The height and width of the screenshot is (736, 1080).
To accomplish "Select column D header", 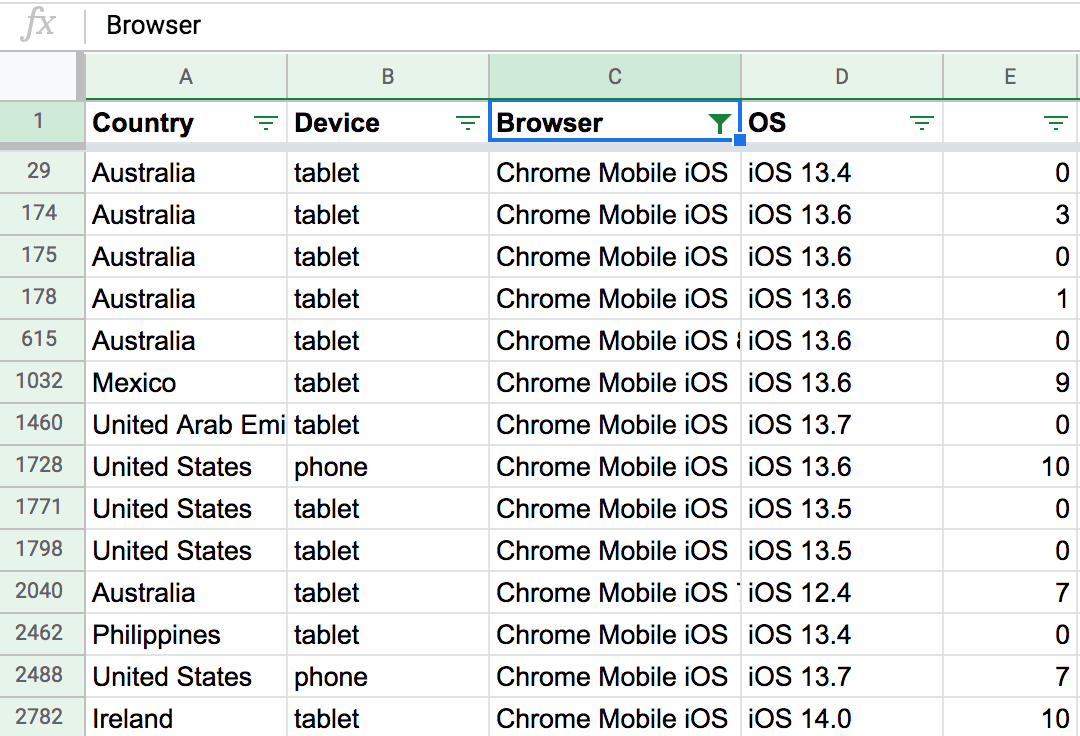I will click(842, 77).
